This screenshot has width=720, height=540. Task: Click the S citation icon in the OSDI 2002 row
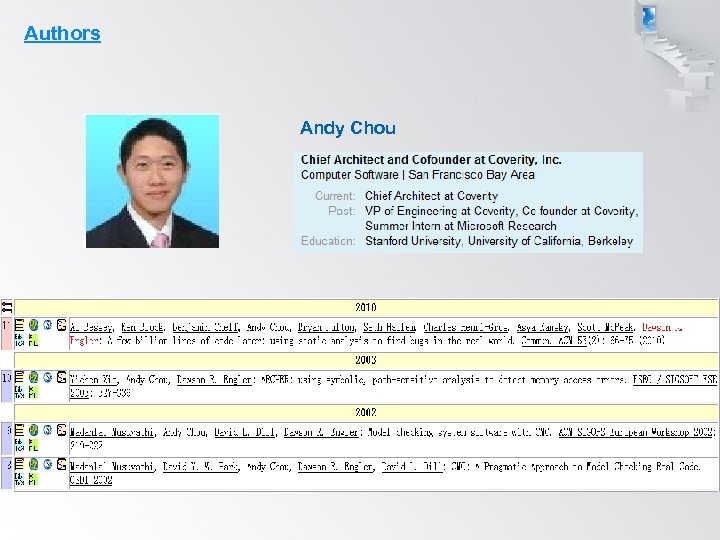tap(62, 464)
